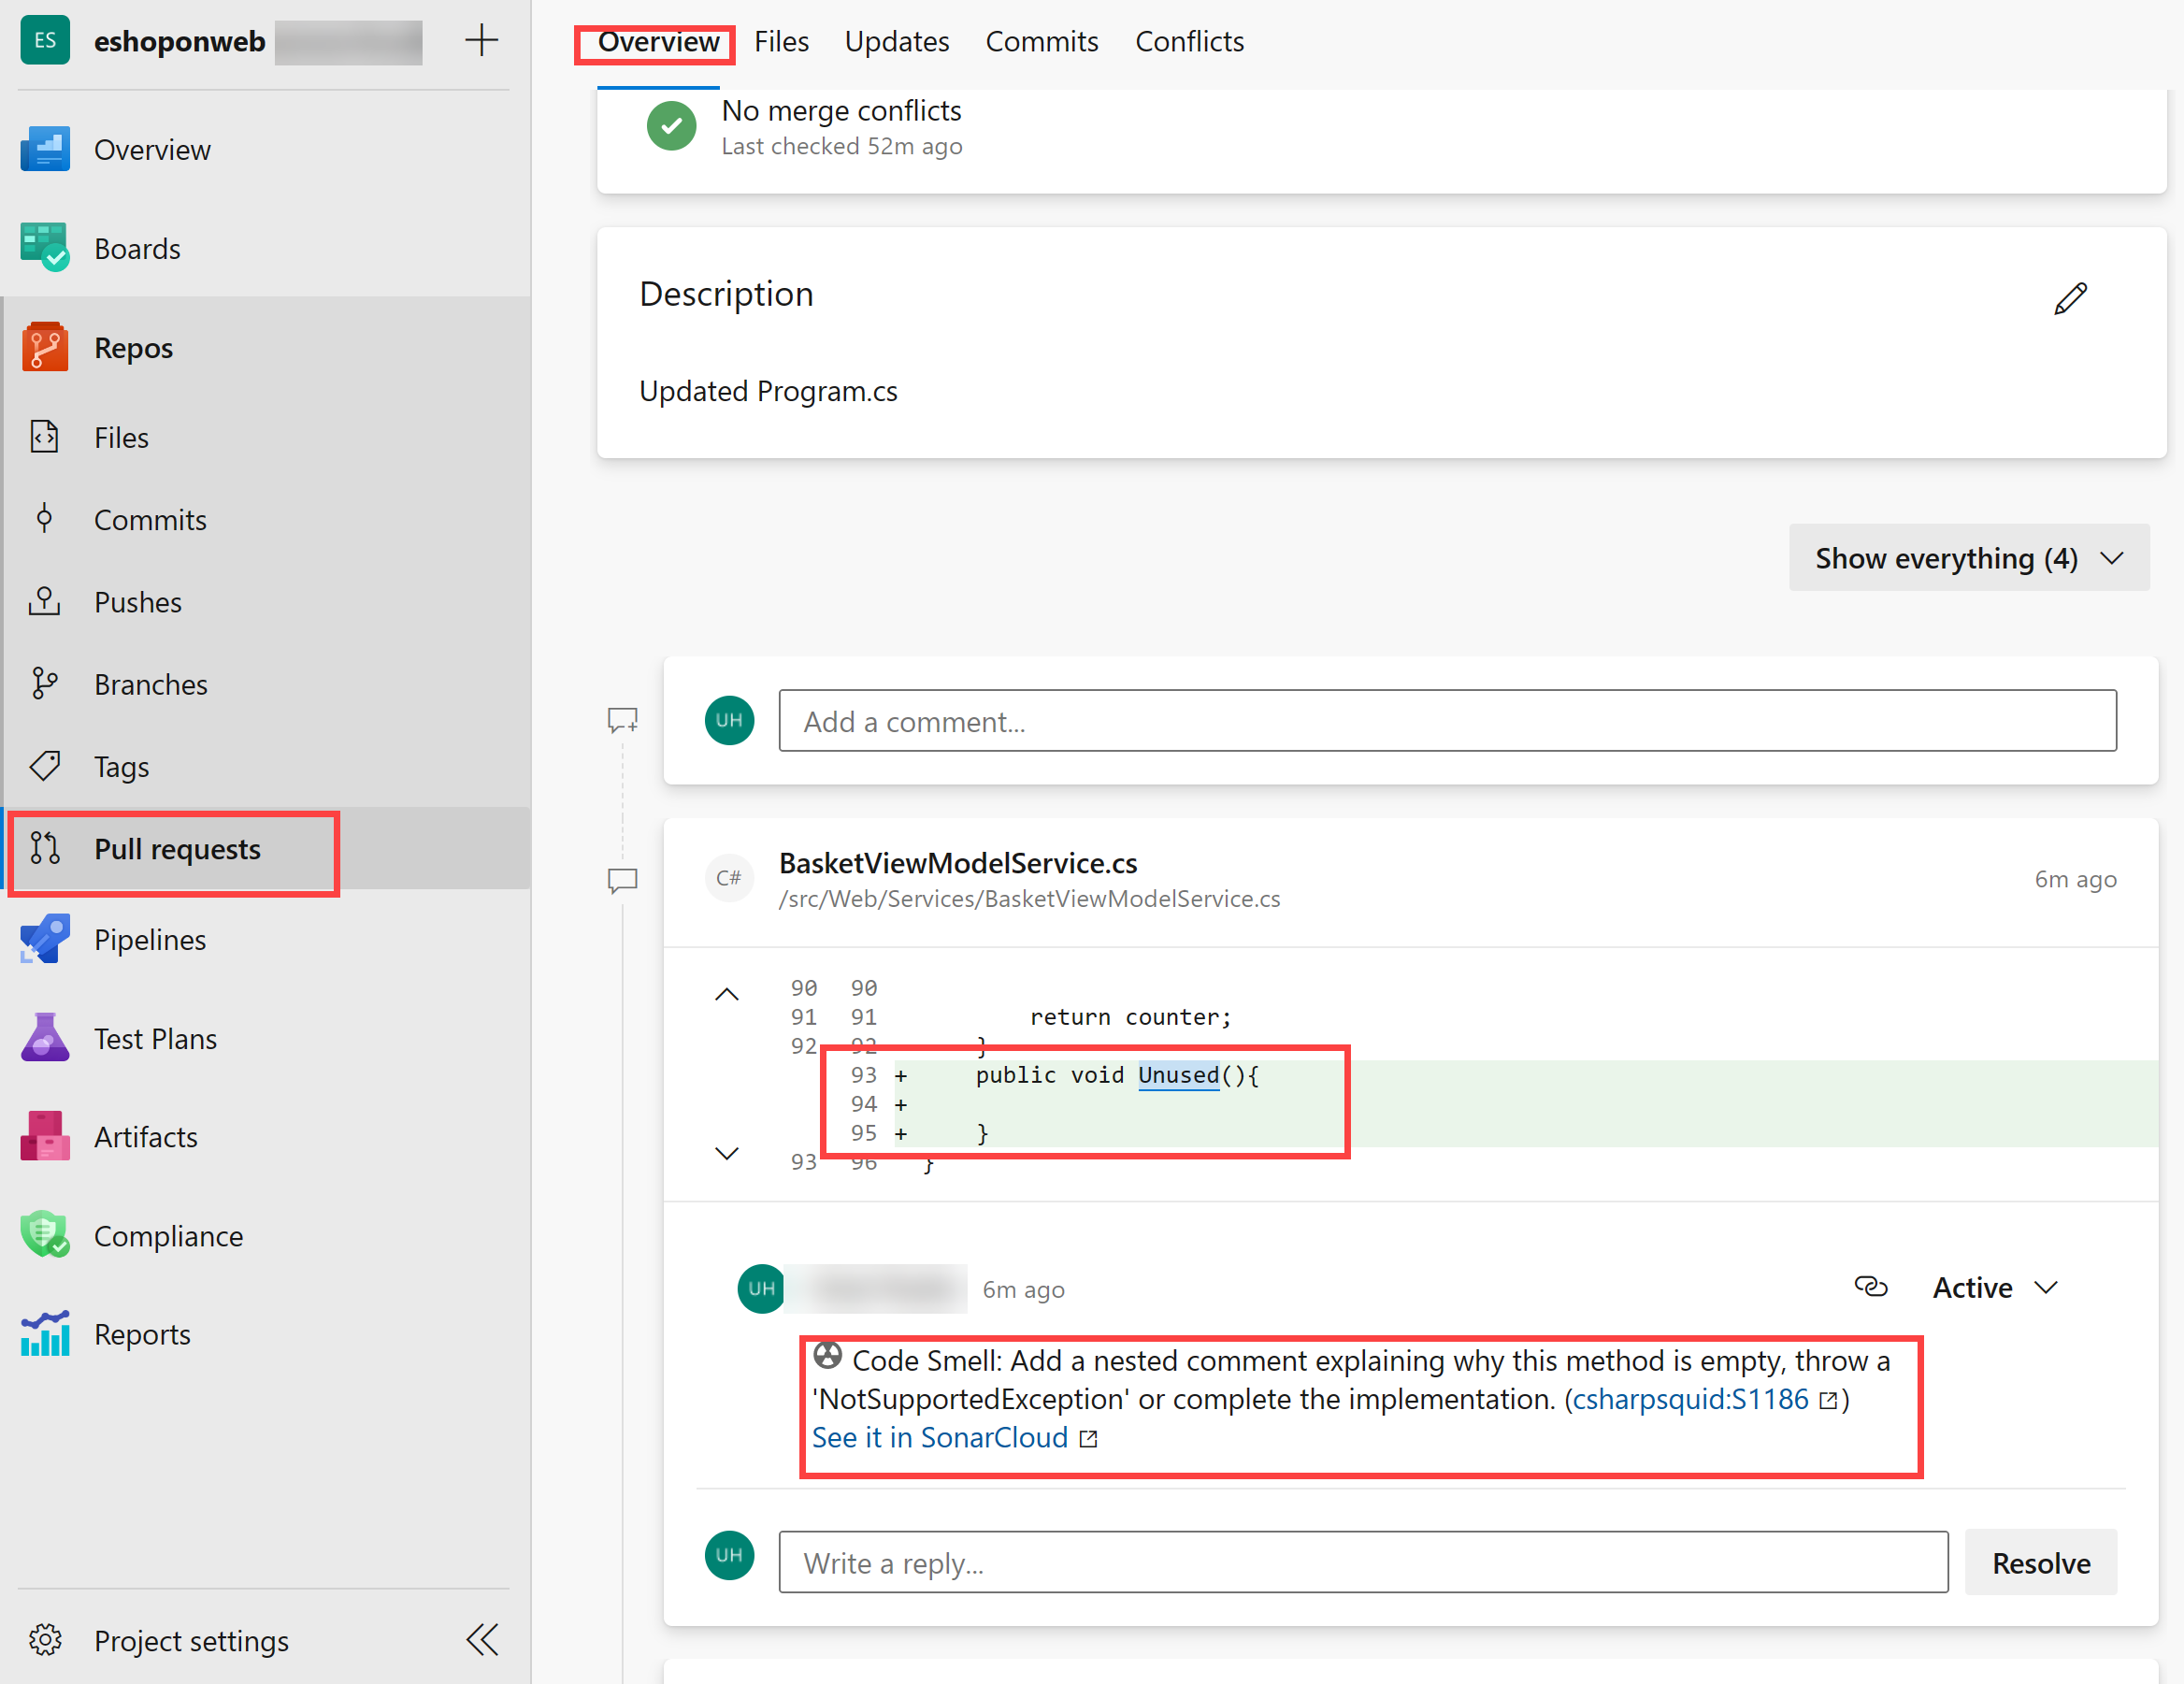
Task: Open the Show everything (4) dropdown
Action: (1969, 558)
